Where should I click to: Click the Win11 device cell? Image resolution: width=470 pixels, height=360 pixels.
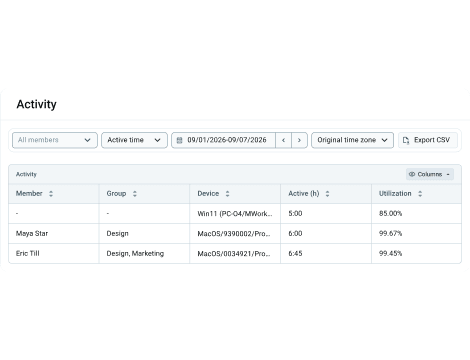235,213
